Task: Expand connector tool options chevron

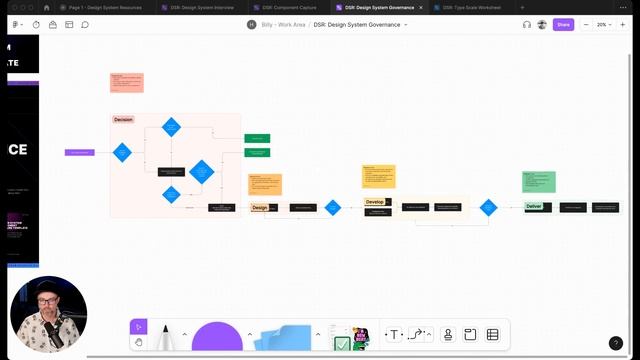Action: (429, 334)
